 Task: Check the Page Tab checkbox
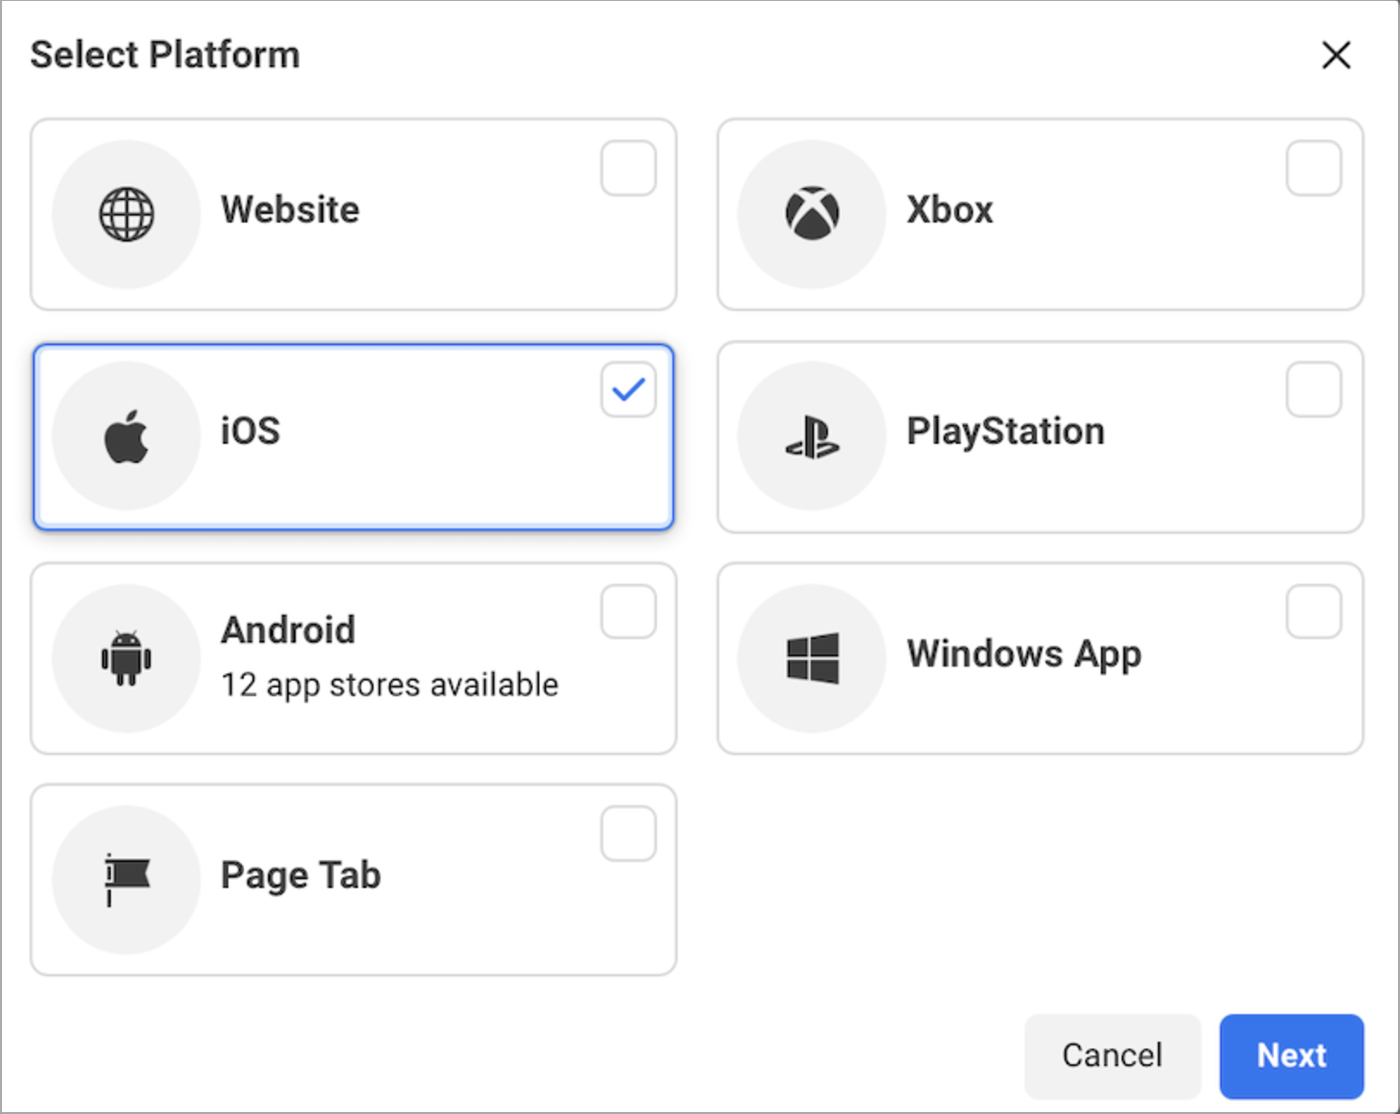pos(628,834)
